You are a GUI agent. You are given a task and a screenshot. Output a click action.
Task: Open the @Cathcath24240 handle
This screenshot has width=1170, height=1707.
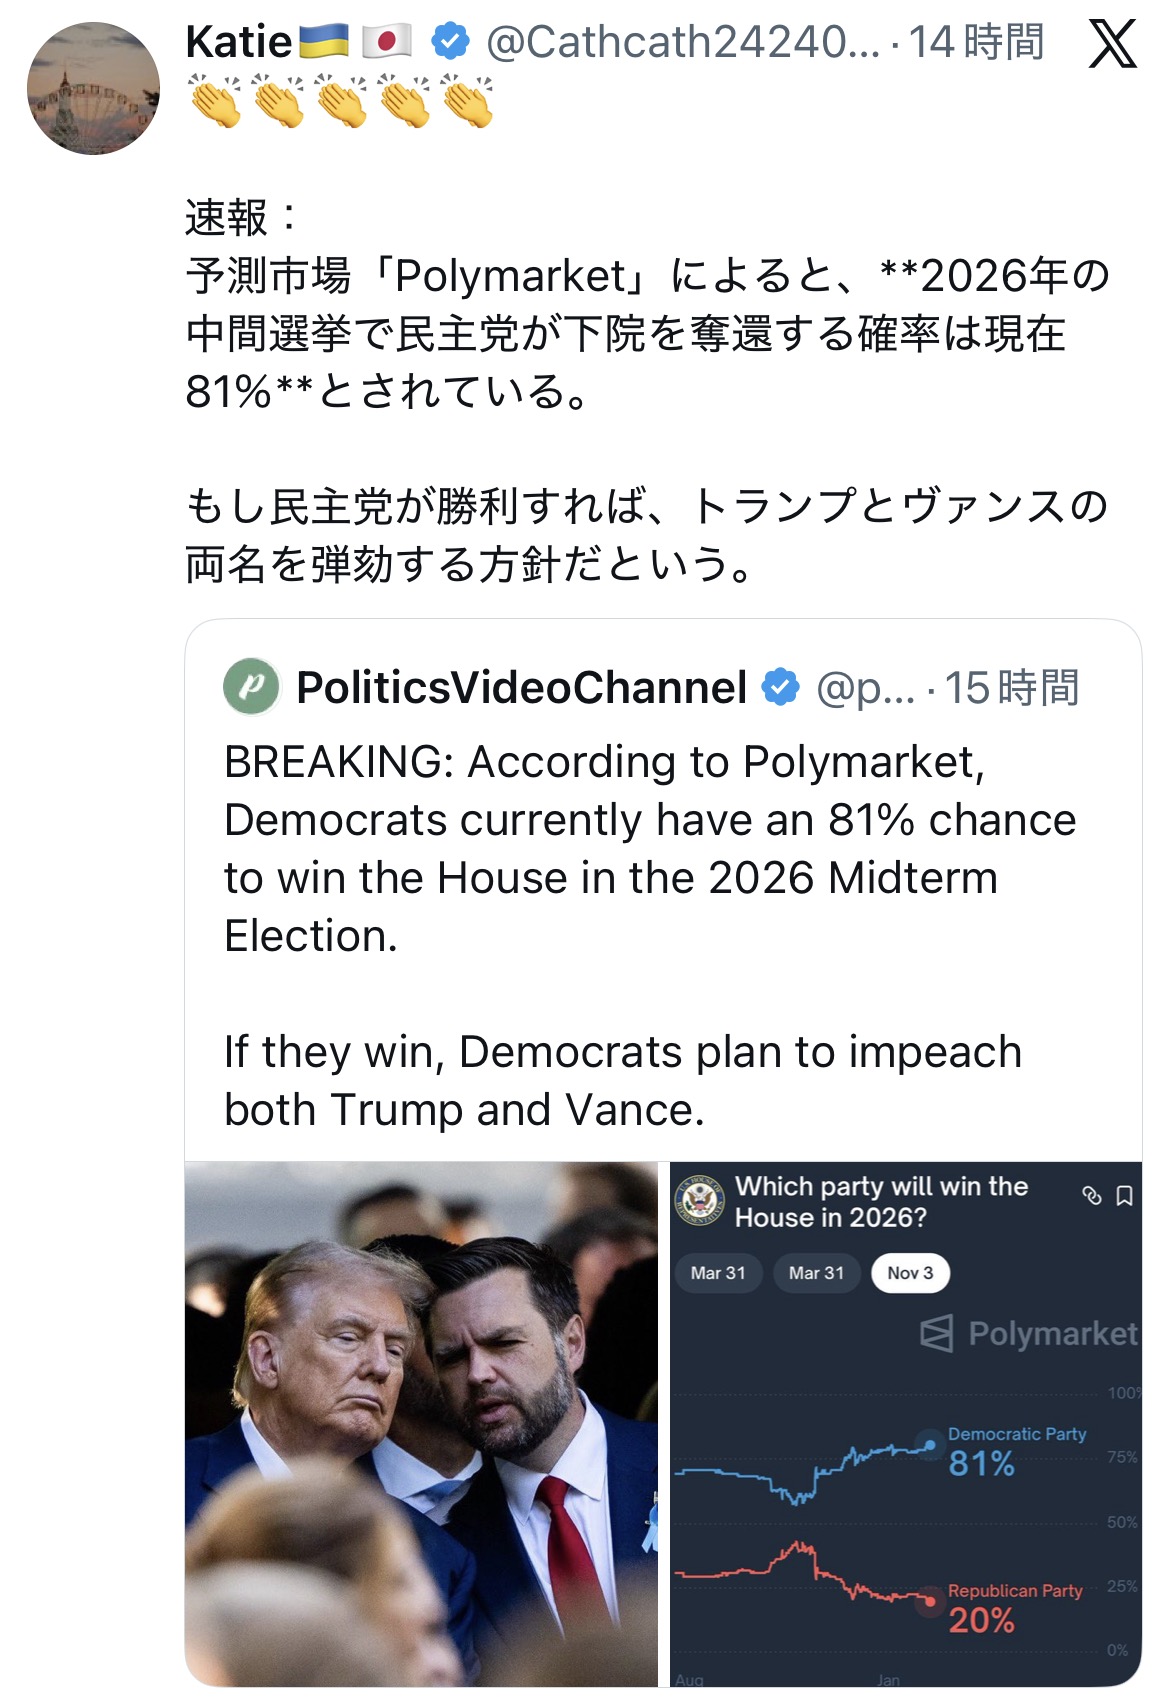click(682, 42)
